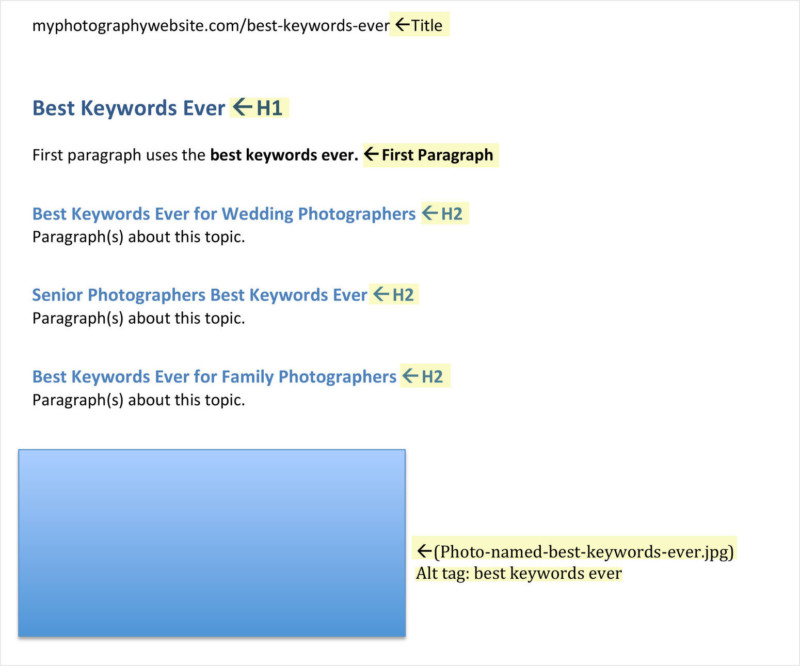Select the Wedding Photographers heading
The image size is (800, 666).
point(222,213)
